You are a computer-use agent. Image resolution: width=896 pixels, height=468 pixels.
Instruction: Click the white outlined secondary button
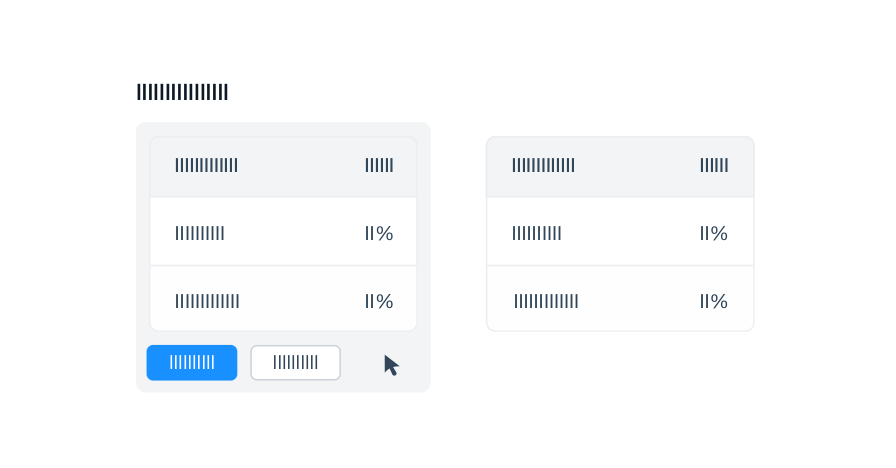point(295,362)
